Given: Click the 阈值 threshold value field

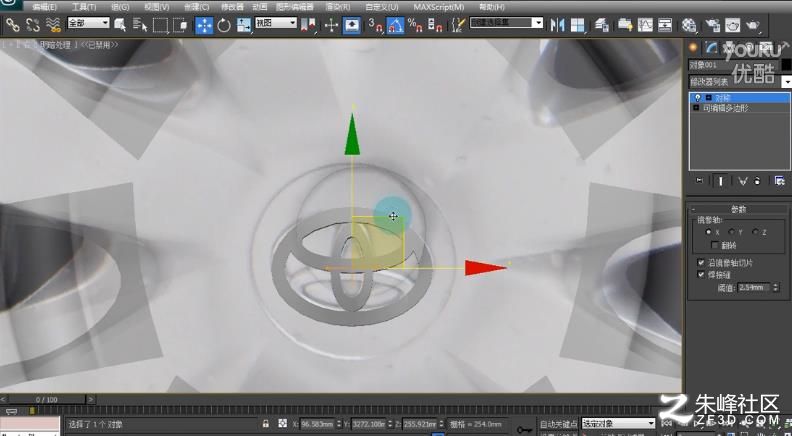Looking at the screenshot, I should point(754,287).
